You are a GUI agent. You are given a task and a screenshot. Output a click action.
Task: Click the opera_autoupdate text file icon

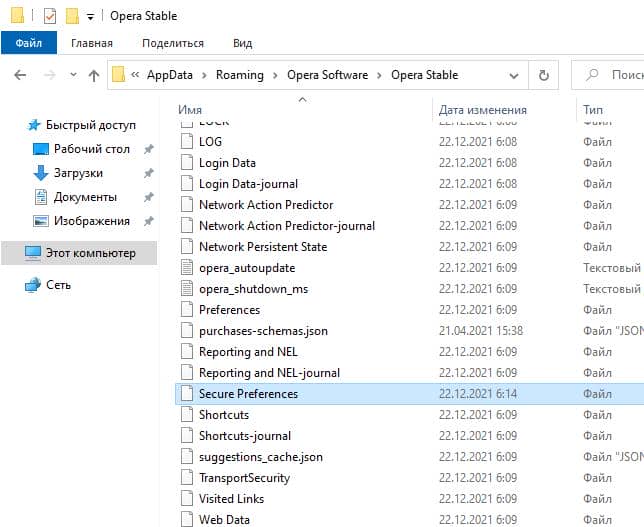coord(186,268)
